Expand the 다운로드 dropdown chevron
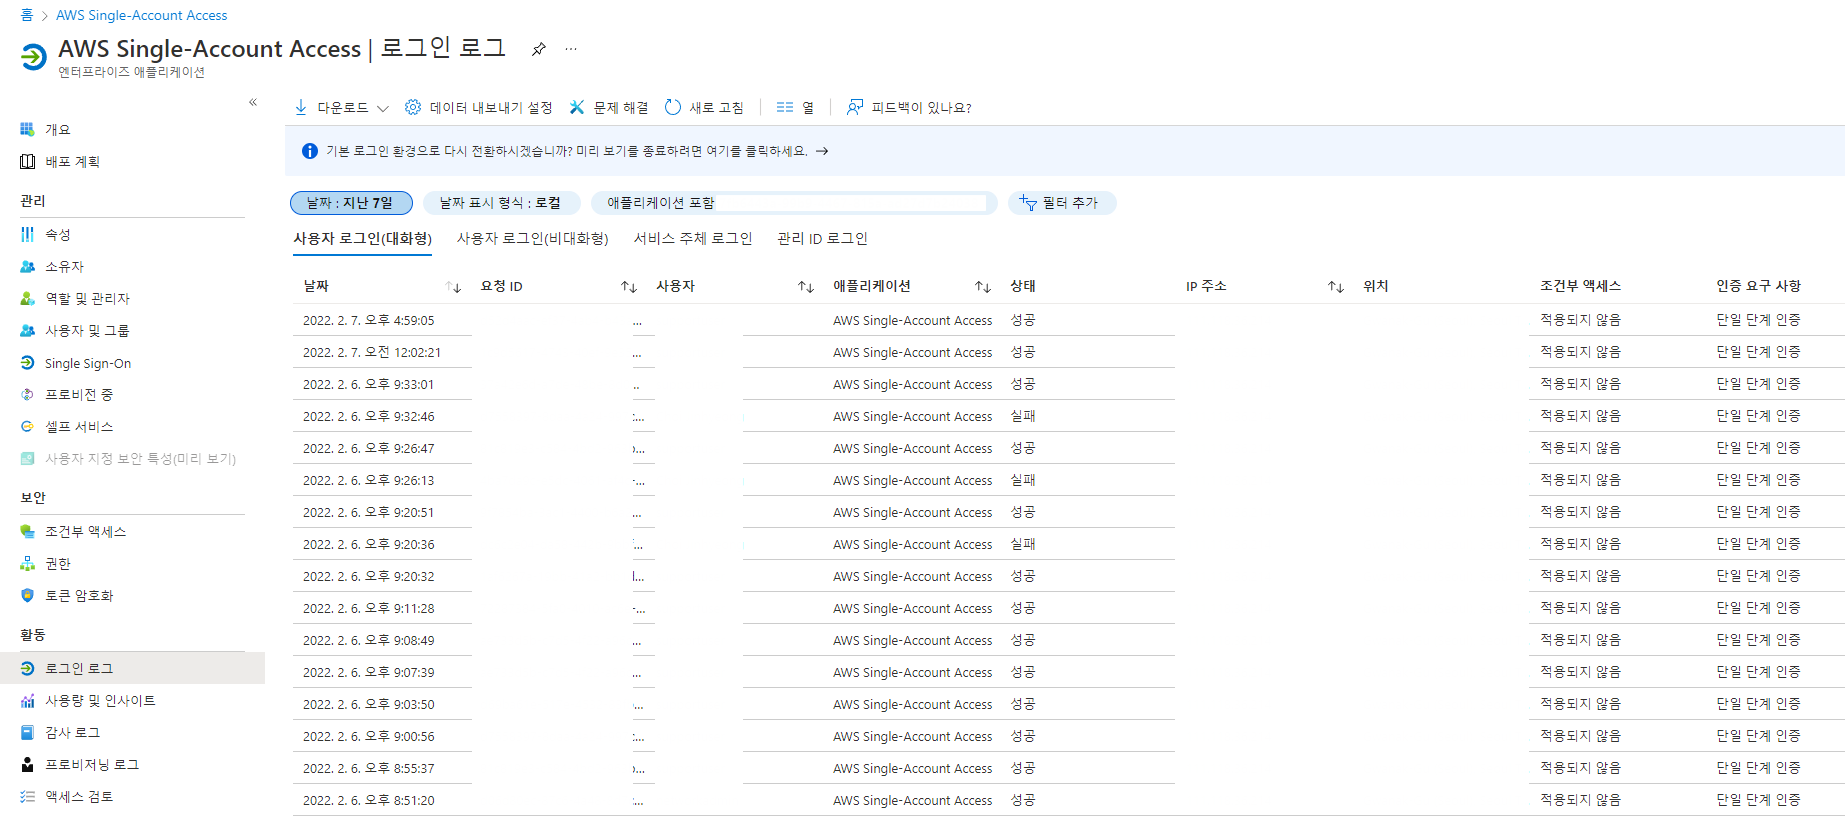Screen dimensions: 1845x817 click(x=383, y=108)
